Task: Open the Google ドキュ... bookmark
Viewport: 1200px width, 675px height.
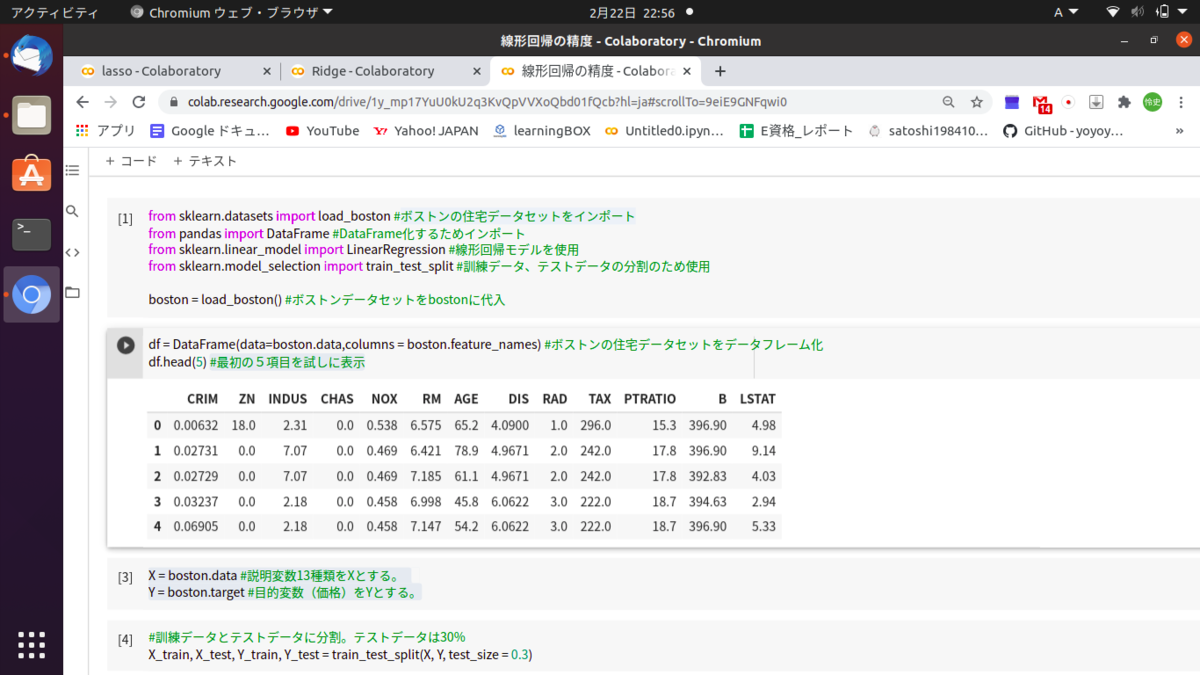Action: click(210, 131)
